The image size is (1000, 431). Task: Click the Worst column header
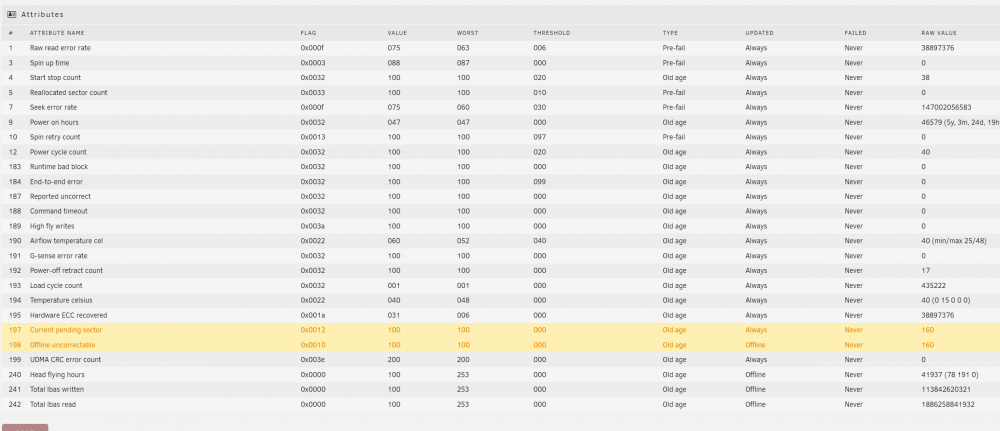pos(467,33)
